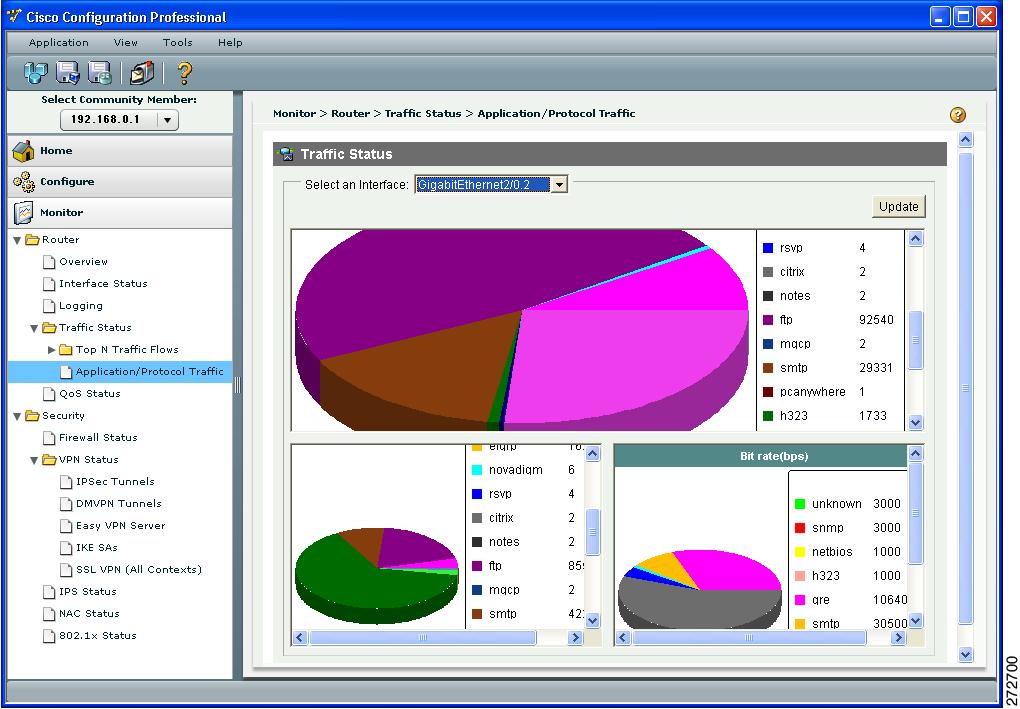1020x709 pixels.
Task: Open the Manage Community network devices icon
Action: (36, 72)
